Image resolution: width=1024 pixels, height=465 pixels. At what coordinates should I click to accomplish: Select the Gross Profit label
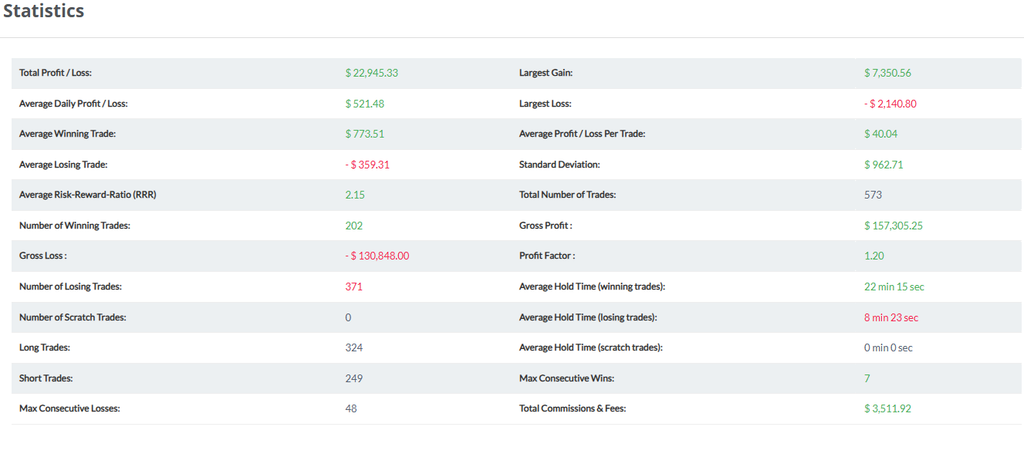tap(546, 226)
